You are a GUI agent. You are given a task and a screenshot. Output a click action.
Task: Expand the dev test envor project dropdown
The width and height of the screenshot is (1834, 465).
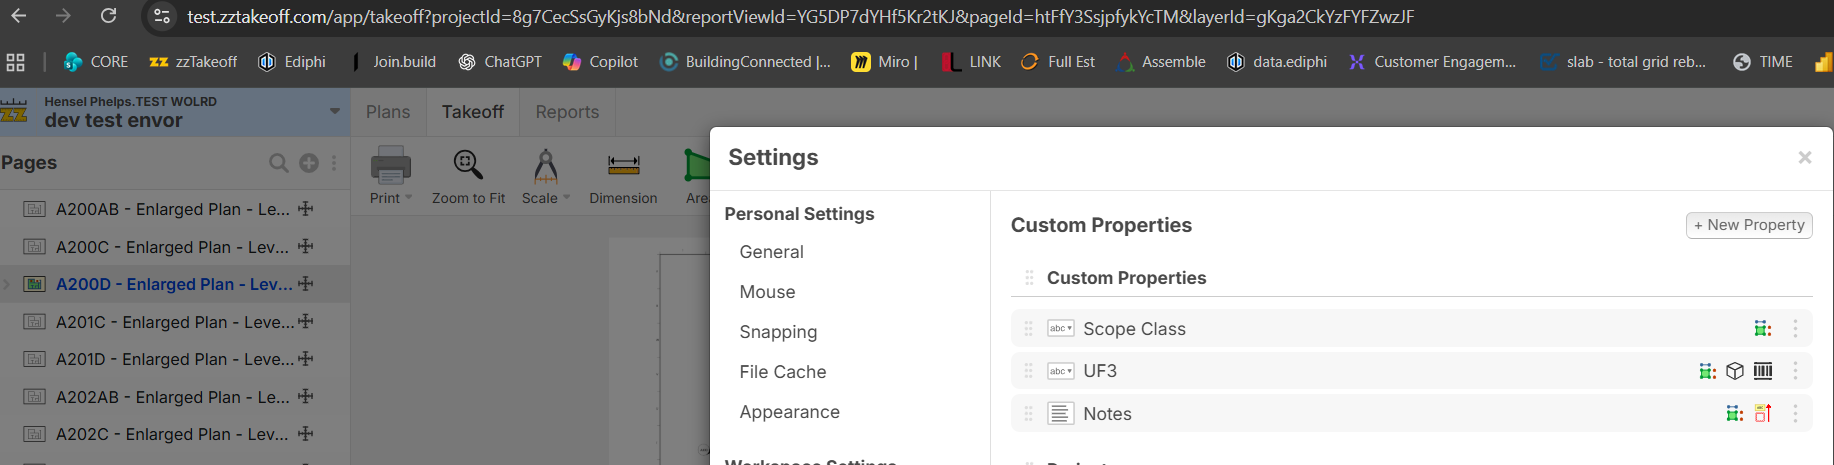(x=335, y=111)
